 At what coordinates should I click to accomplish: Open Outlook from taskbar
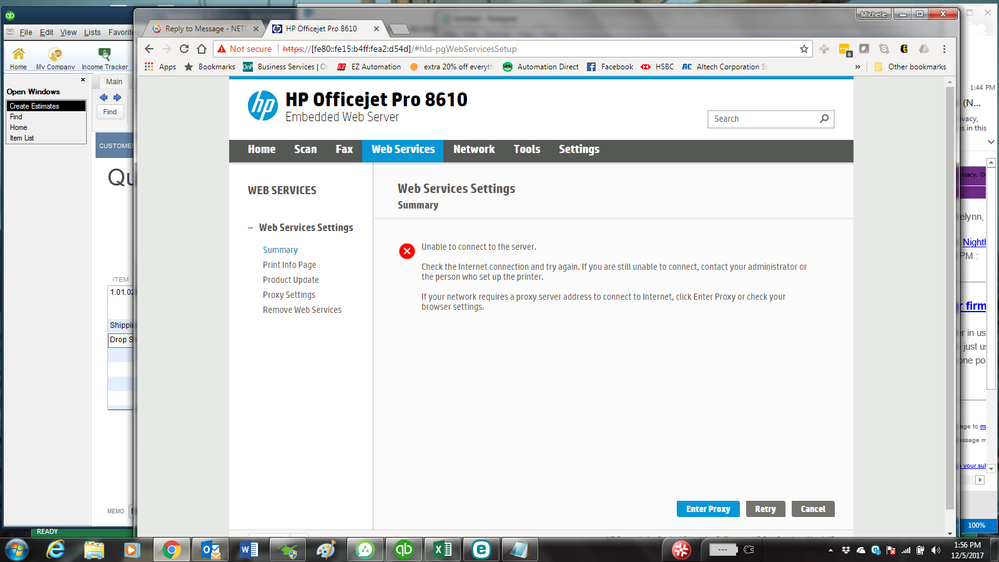click(210, 549)
